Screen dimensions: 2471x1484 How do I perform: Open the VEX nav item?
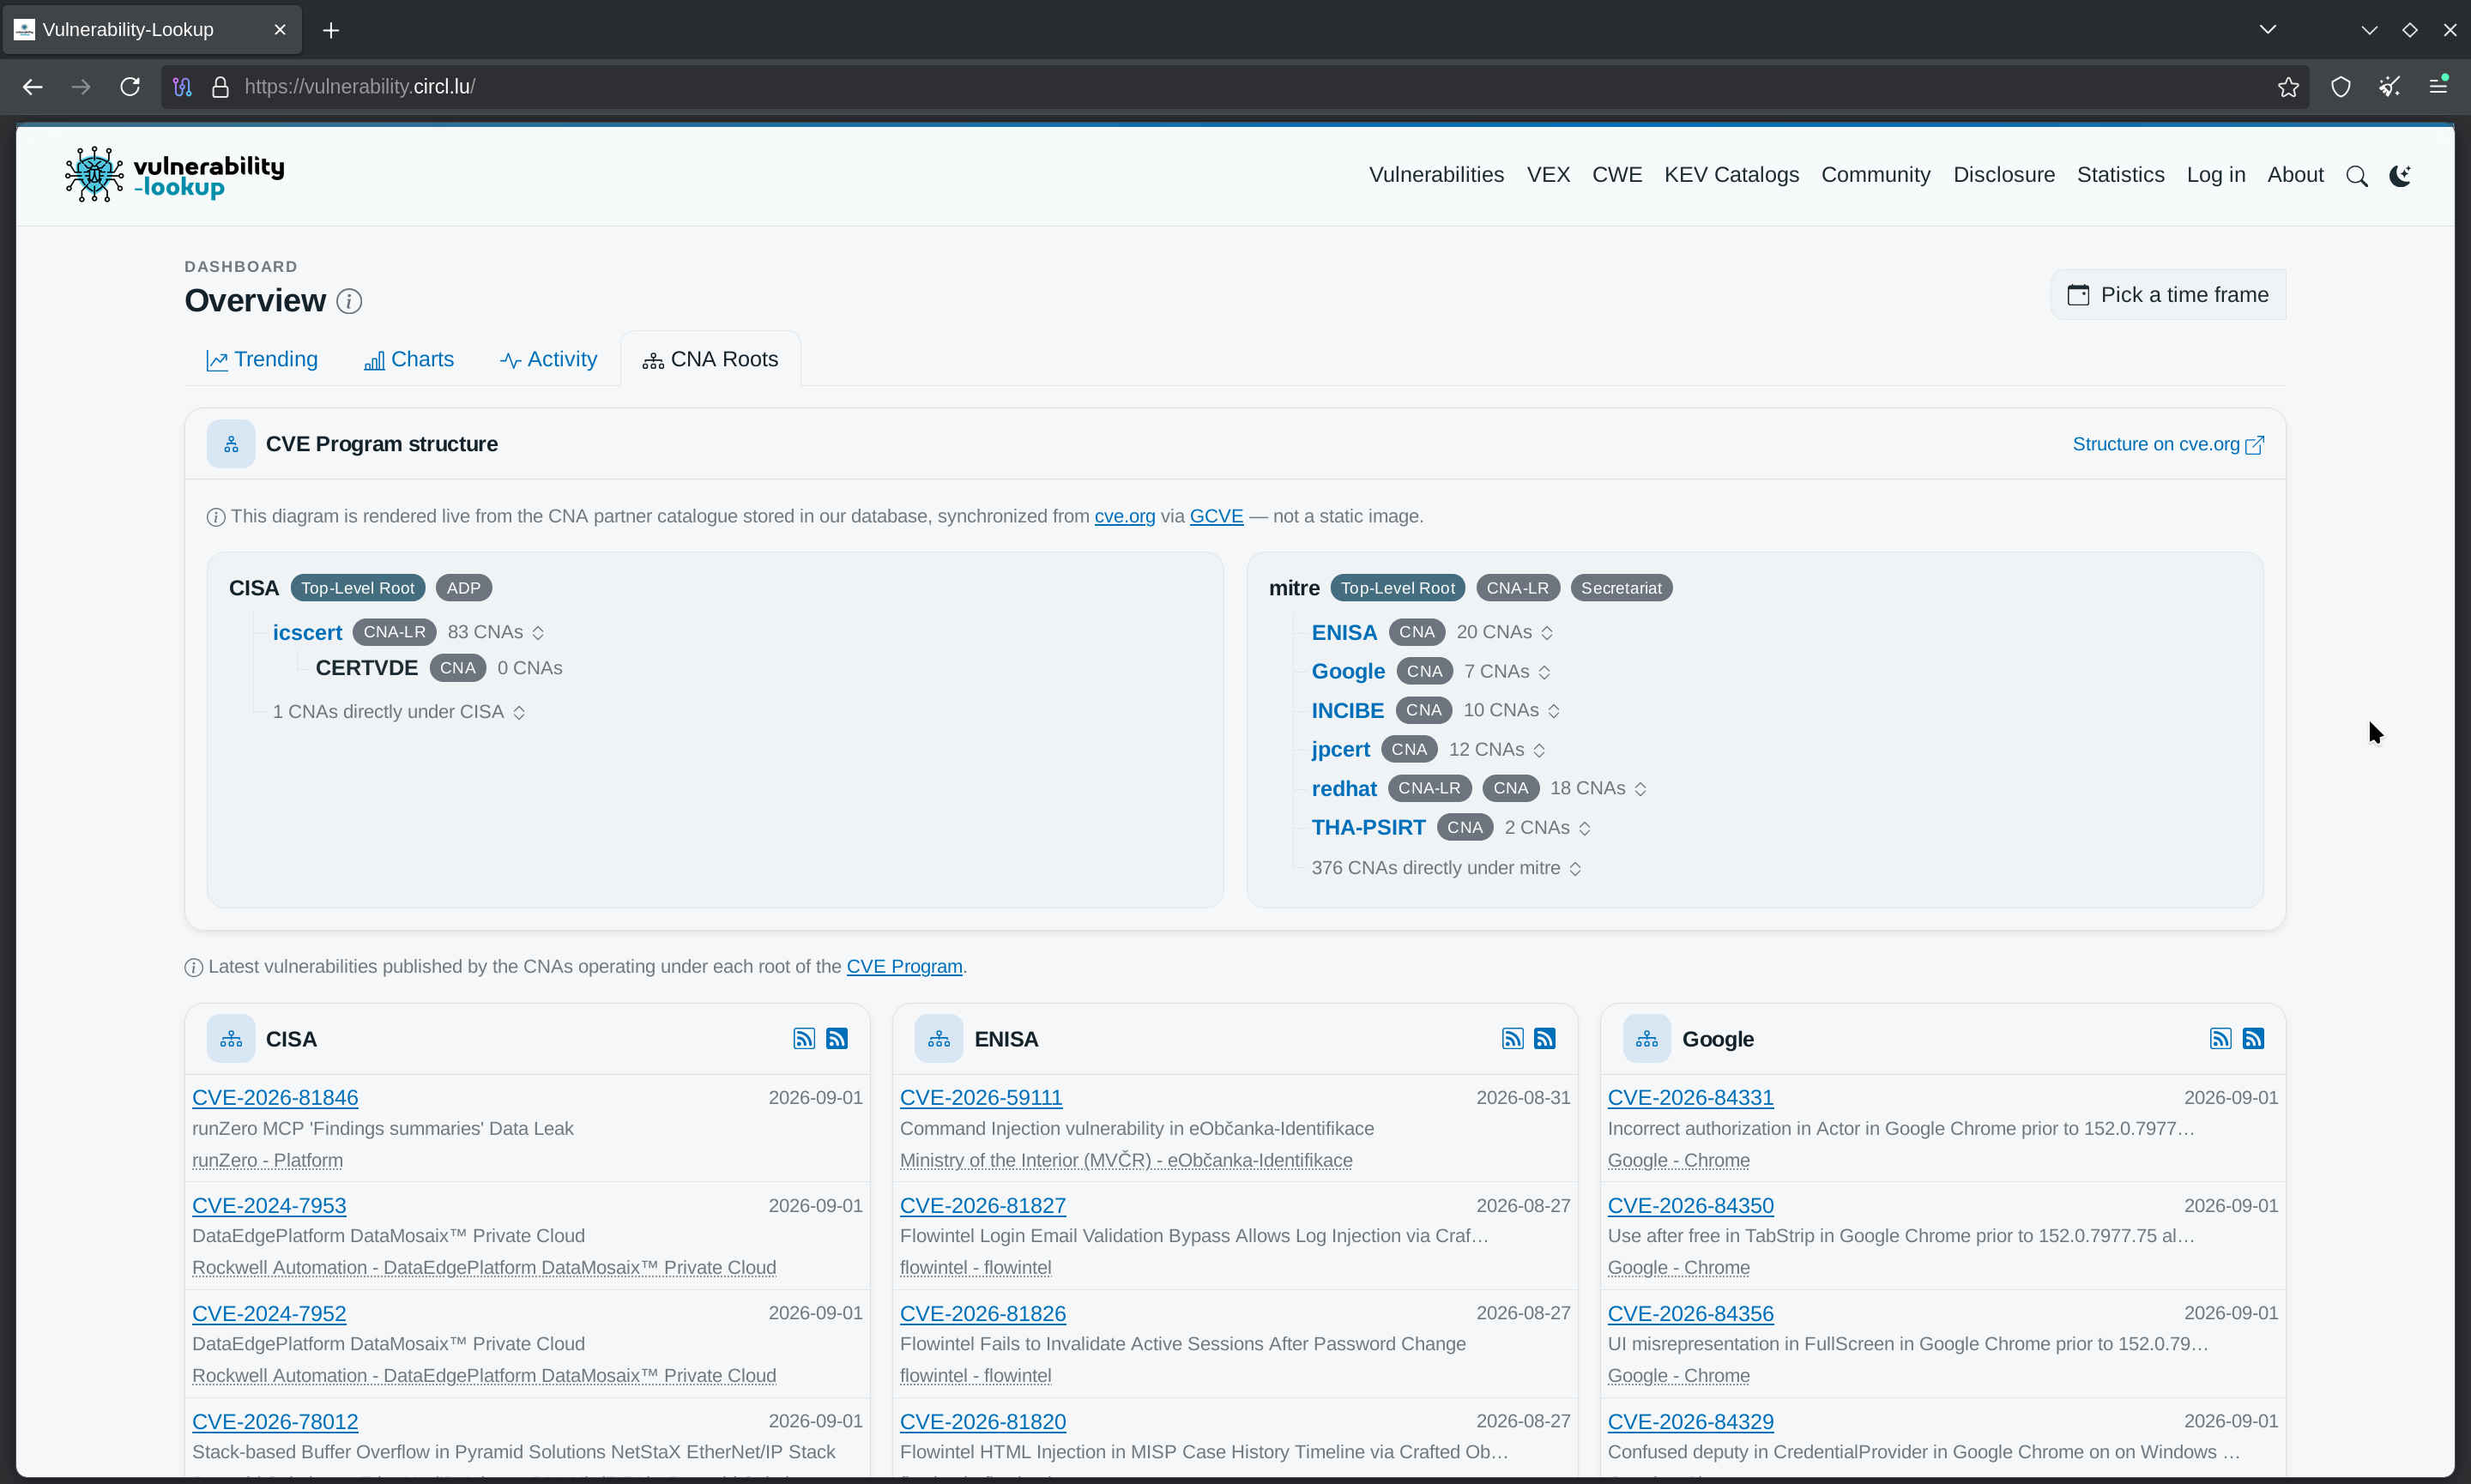[1548, 175]
